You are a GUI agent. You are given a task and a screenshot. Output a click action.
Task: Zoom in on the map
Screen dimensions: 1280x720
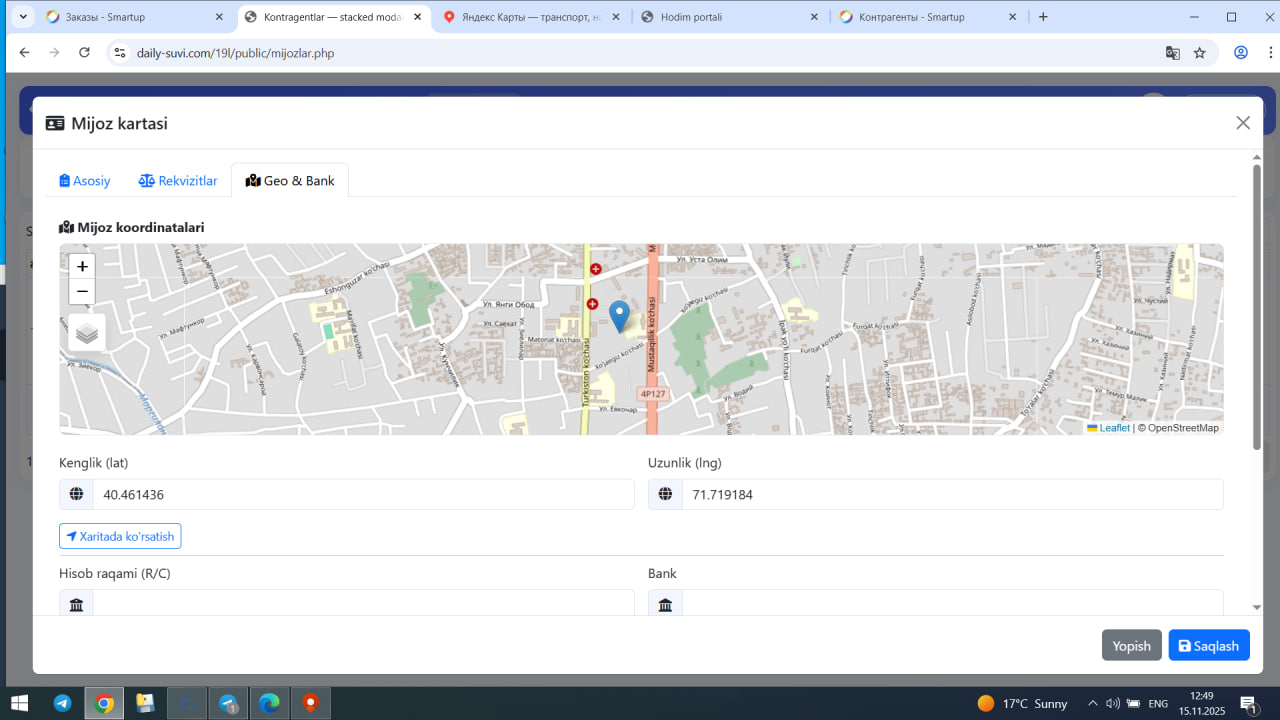point(82,266)
